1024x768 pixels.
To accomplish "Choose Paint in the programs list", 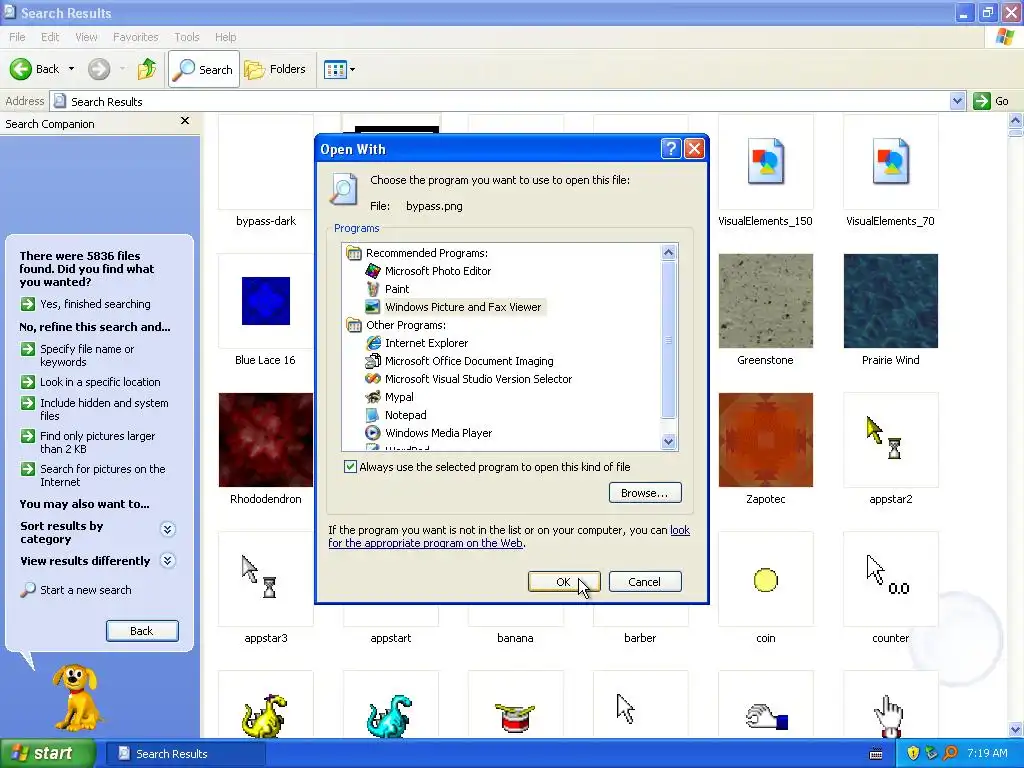I will point(396,289).
